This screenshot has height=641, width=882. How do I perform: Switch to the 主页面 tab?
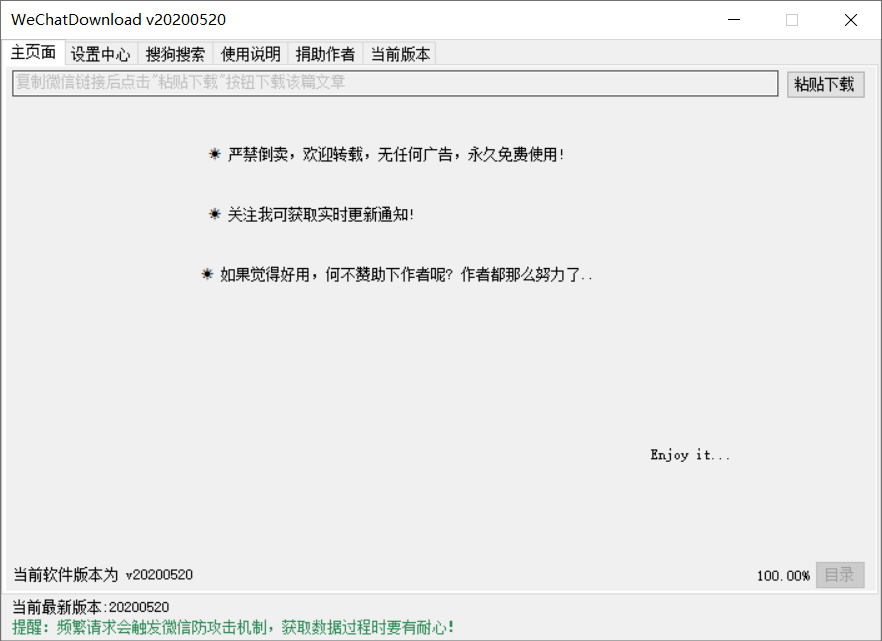tap(33, 52)
